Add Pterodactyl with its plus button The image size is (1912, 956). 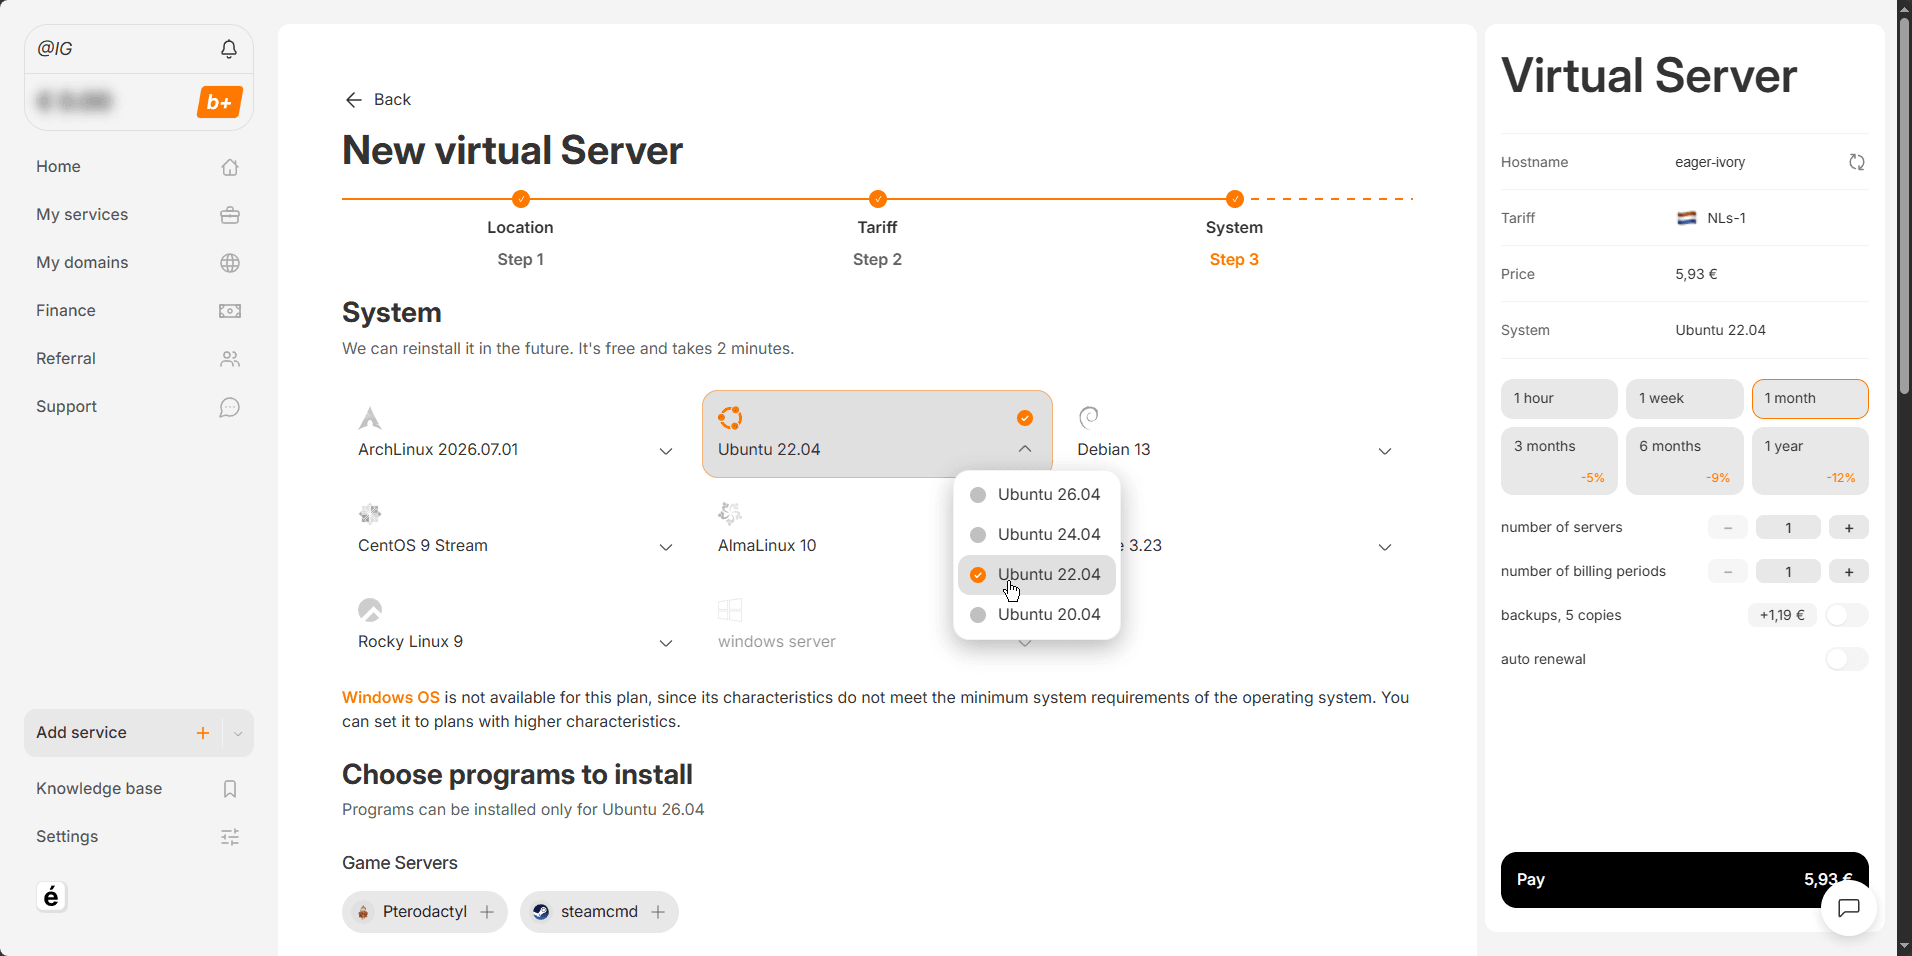487,912
